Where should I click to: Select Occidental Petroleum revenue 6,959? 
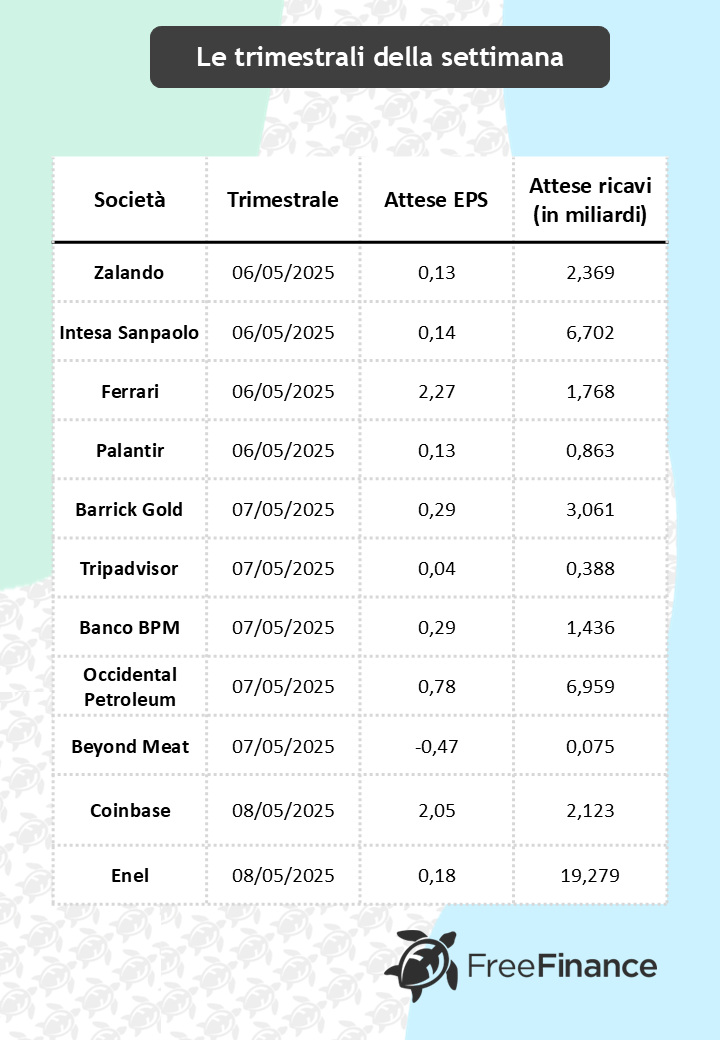coord(587,687)
